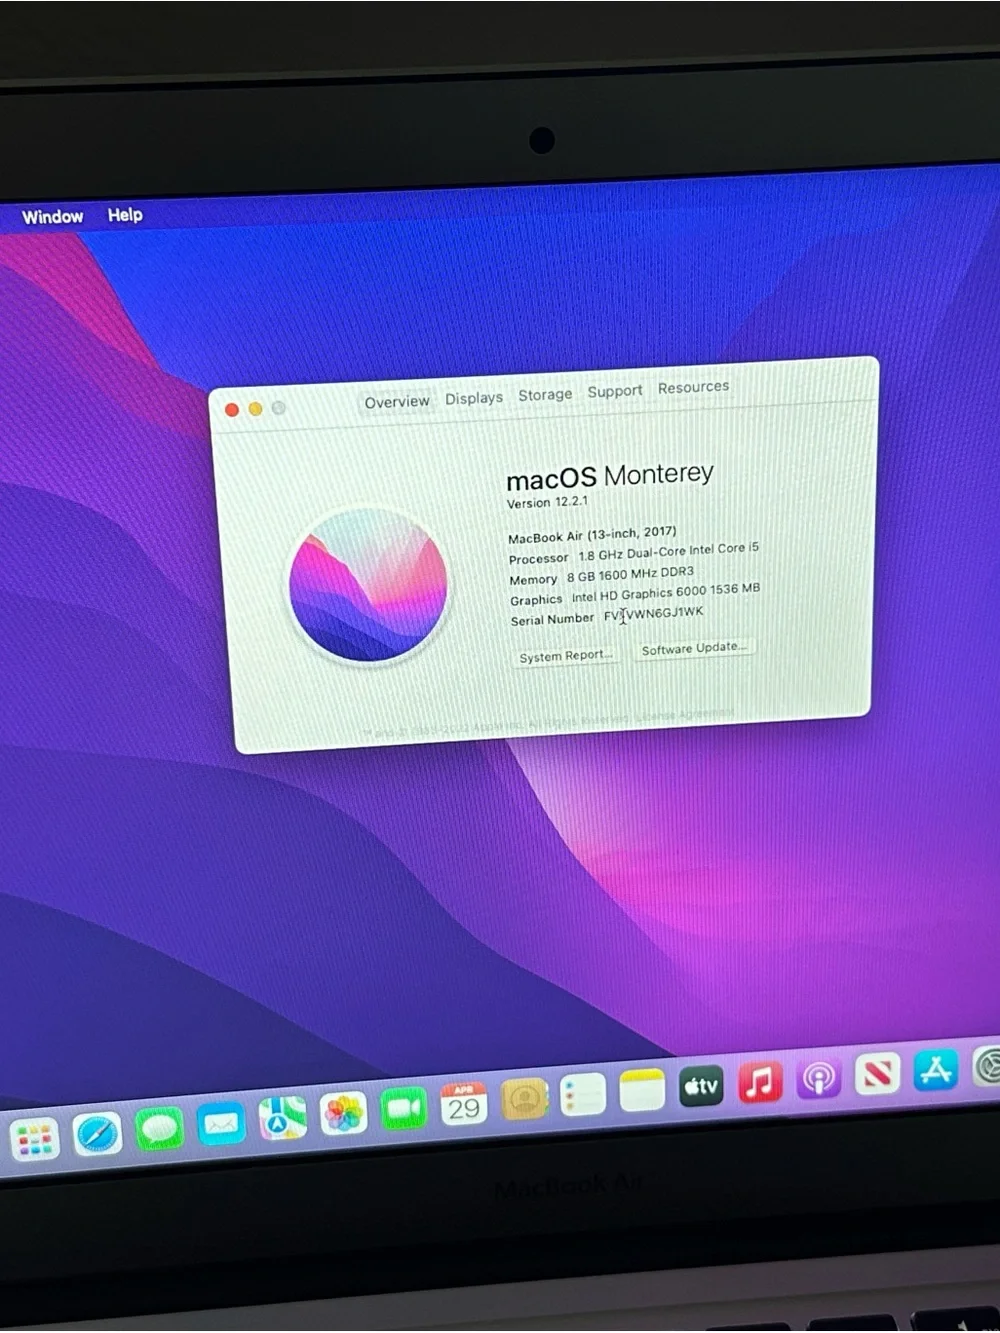The height and width of the screenshot is (1333, 1000).
Task: Close the About This Mac window
Action: 232,410
